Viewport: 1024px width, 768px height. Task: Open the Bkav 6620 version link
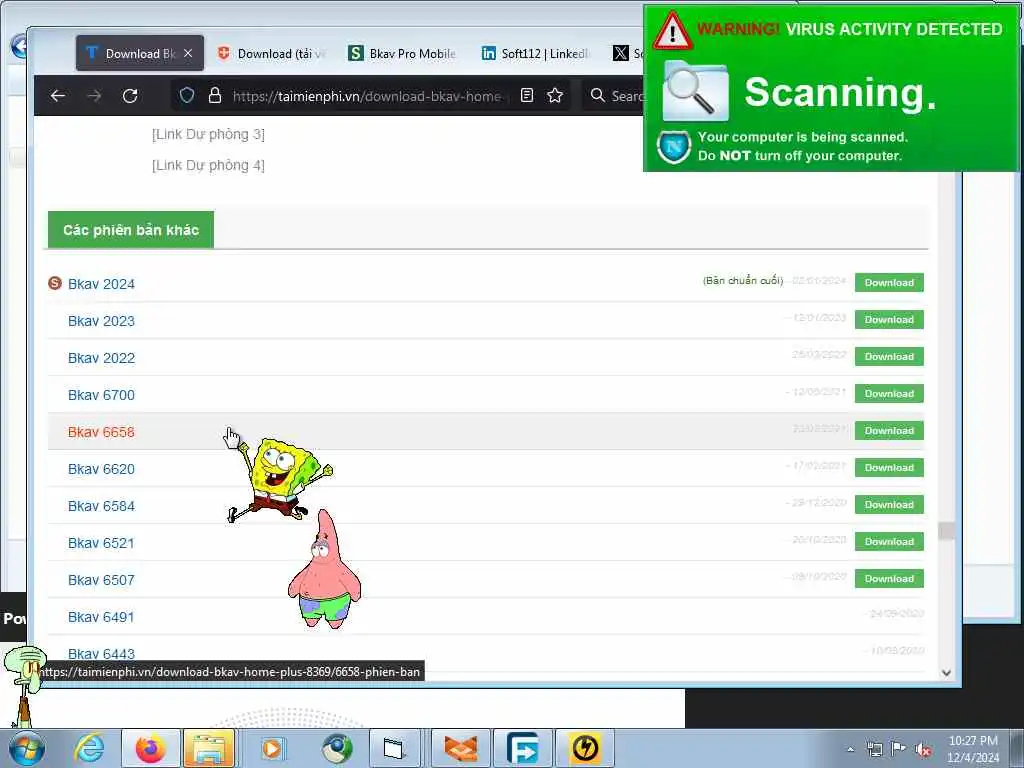coord(101,469)
